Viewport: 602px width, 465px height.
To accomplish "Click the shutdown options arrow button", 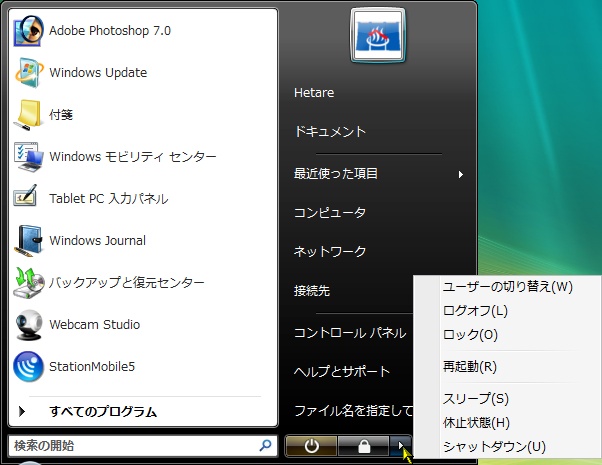I will 400,446.
